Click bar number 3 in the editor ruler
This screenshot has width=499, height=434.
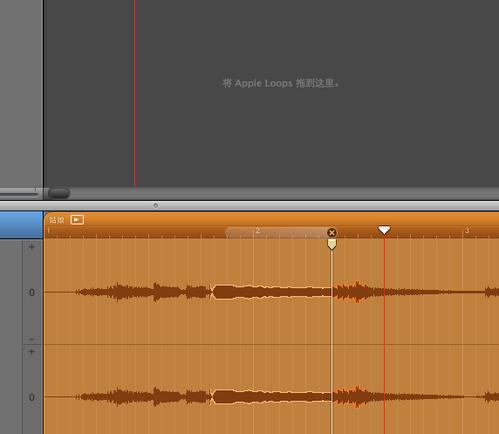467,230
